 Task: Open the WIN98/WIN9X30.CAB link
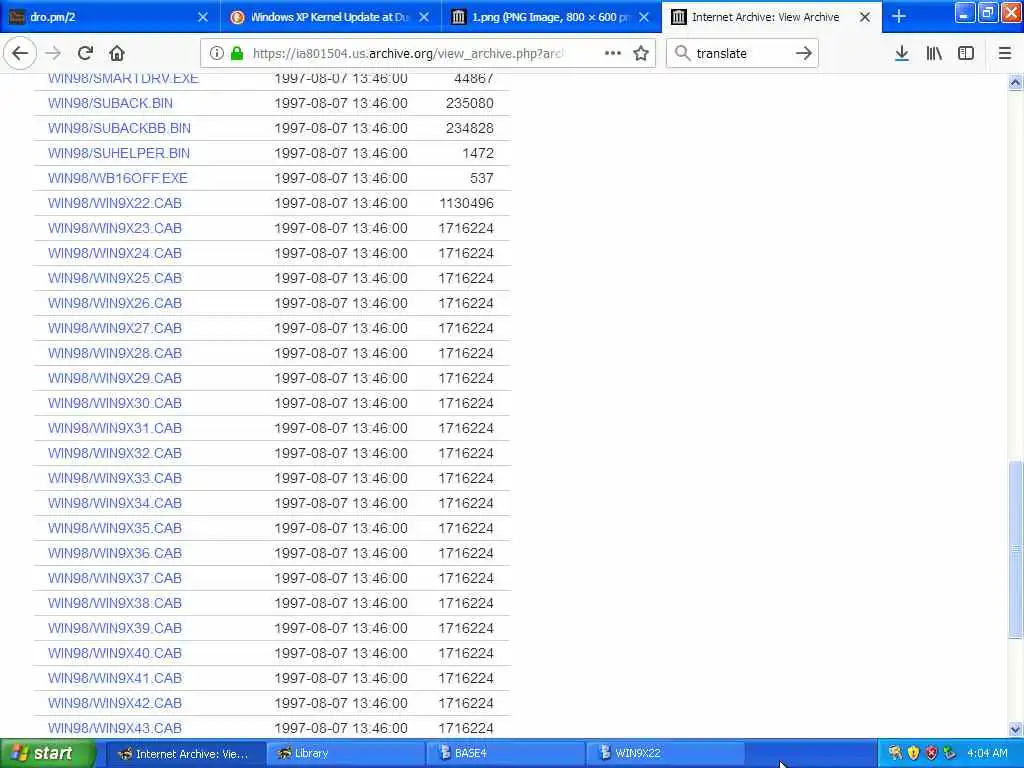click(115, 403)
